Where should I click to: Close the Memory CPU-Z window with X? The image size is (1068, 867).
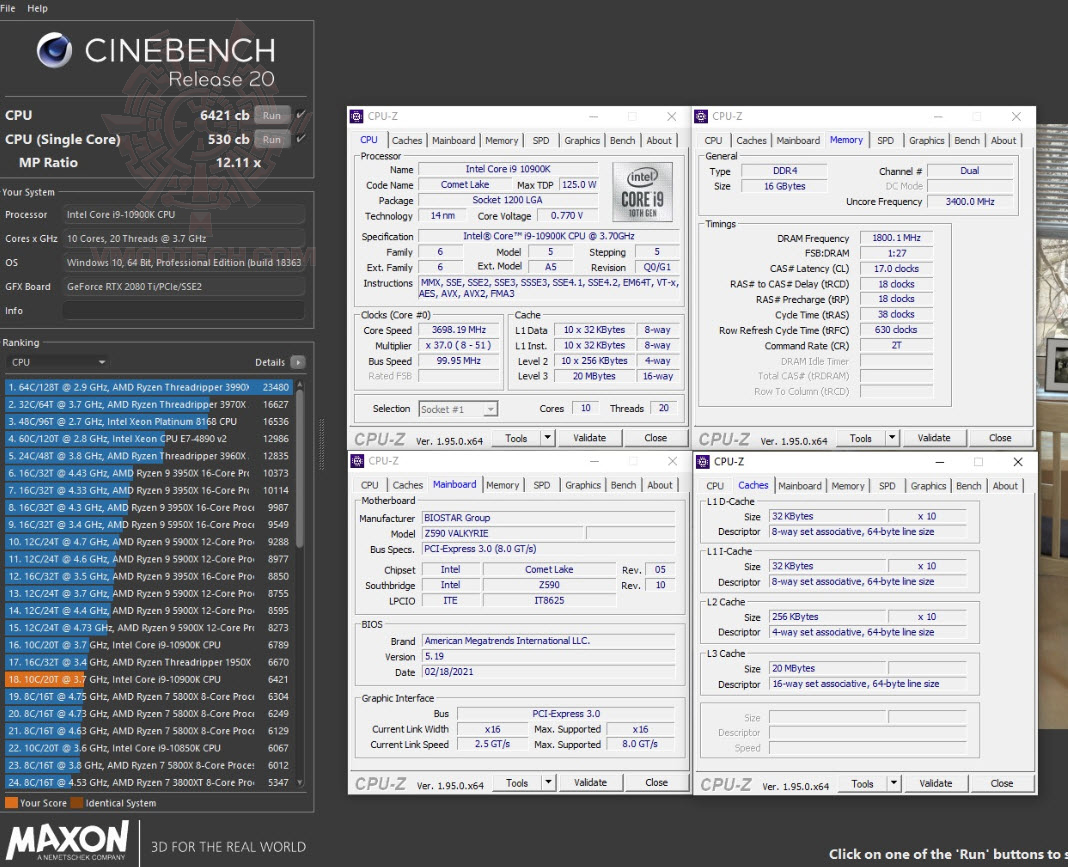click(1016, 116)
